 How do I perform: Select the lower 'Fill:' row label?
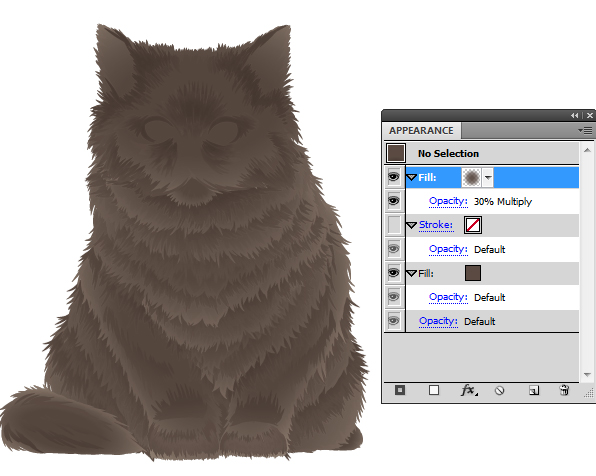coord(426,273)
